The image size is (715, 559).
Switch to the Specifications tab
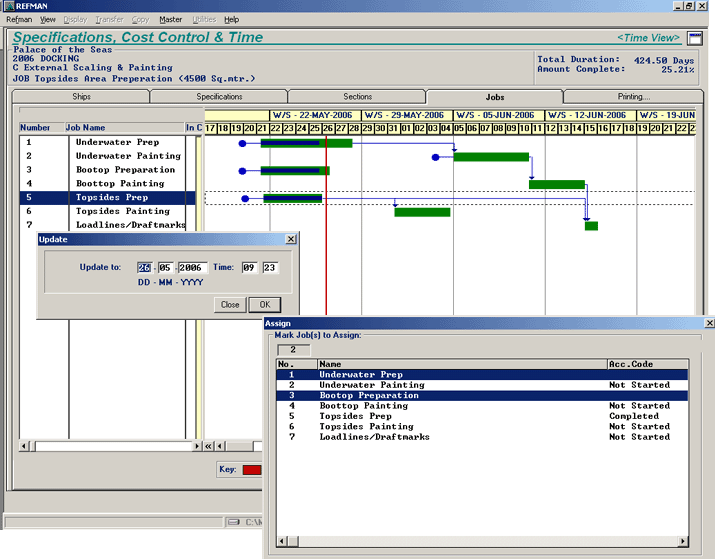(x=219, y=97)
